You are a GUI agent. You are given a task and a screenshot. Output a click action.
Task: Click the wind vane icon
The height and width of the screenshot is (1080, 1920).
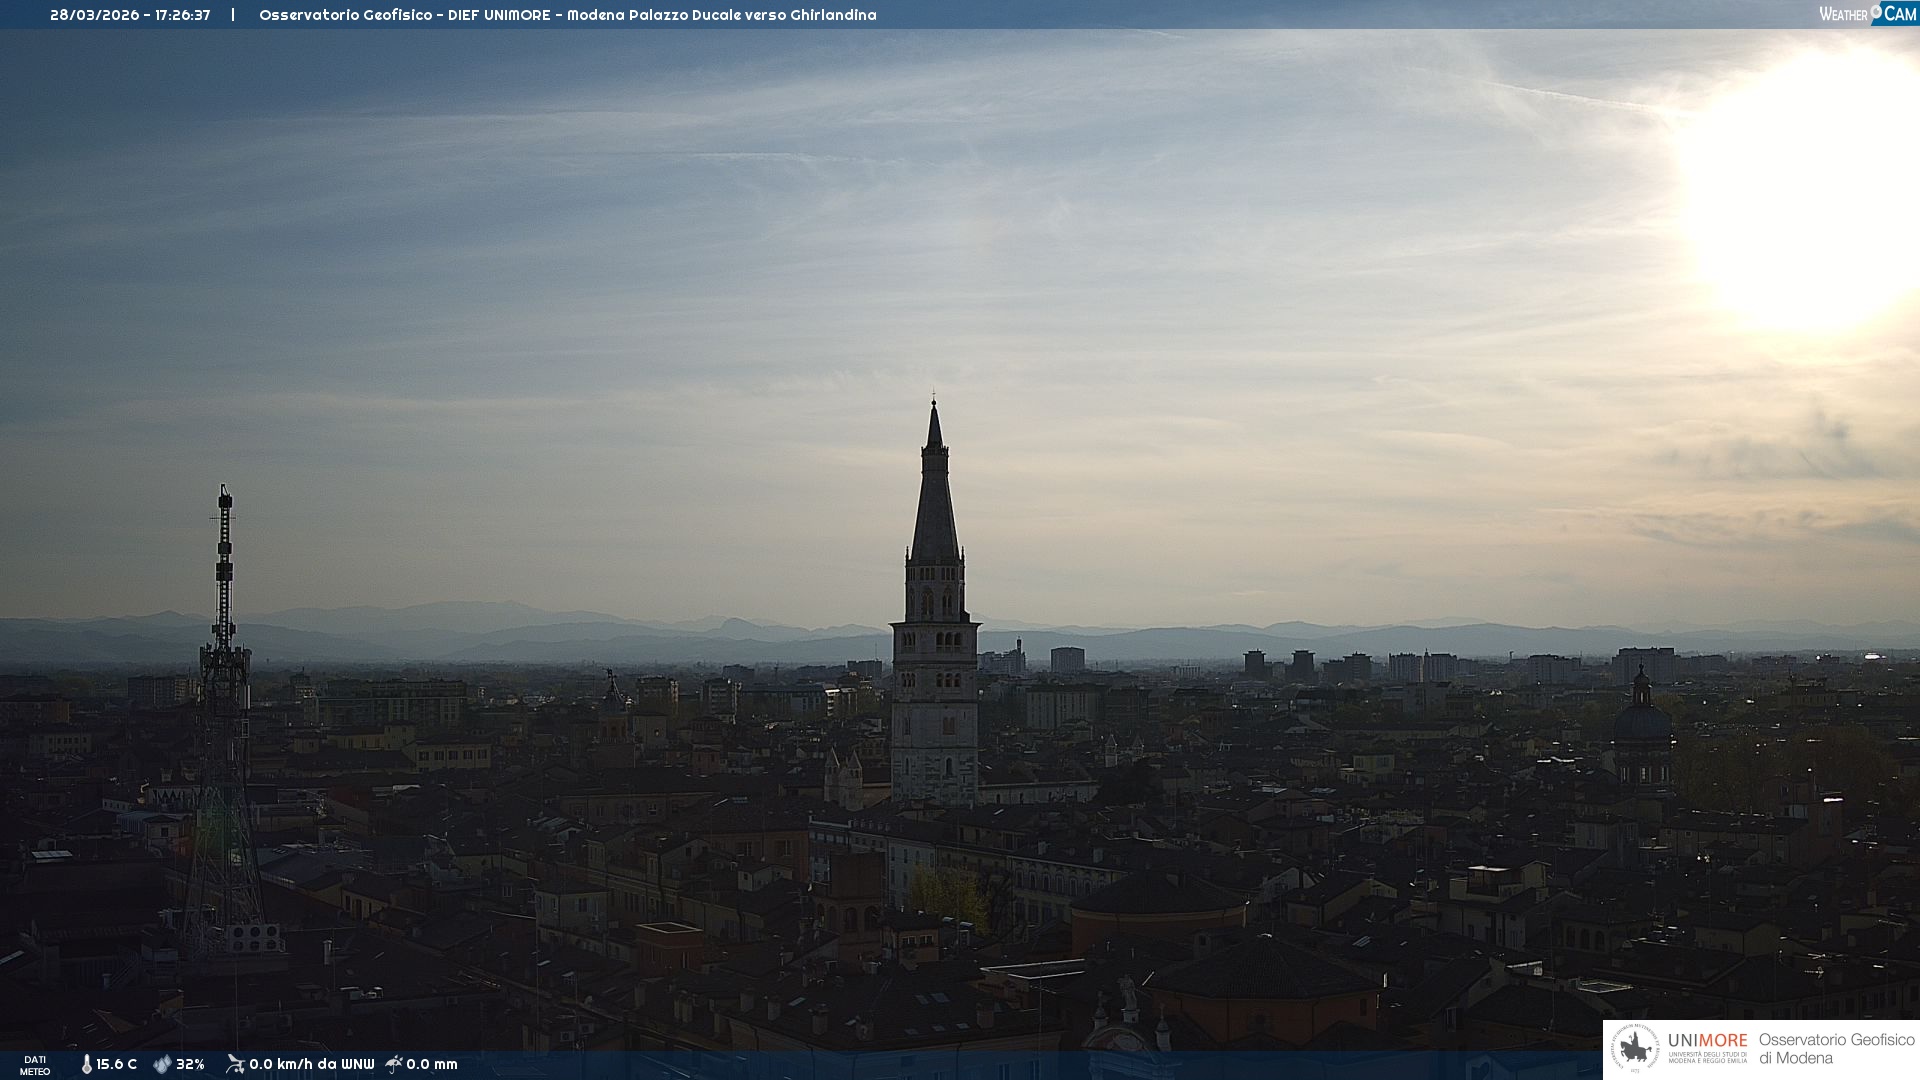pyautogui.click(x=235, y=1064)
